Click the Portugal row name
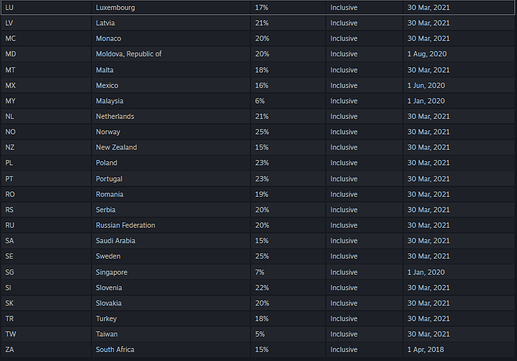Viewport: 517px width, 361px height. 109,179
